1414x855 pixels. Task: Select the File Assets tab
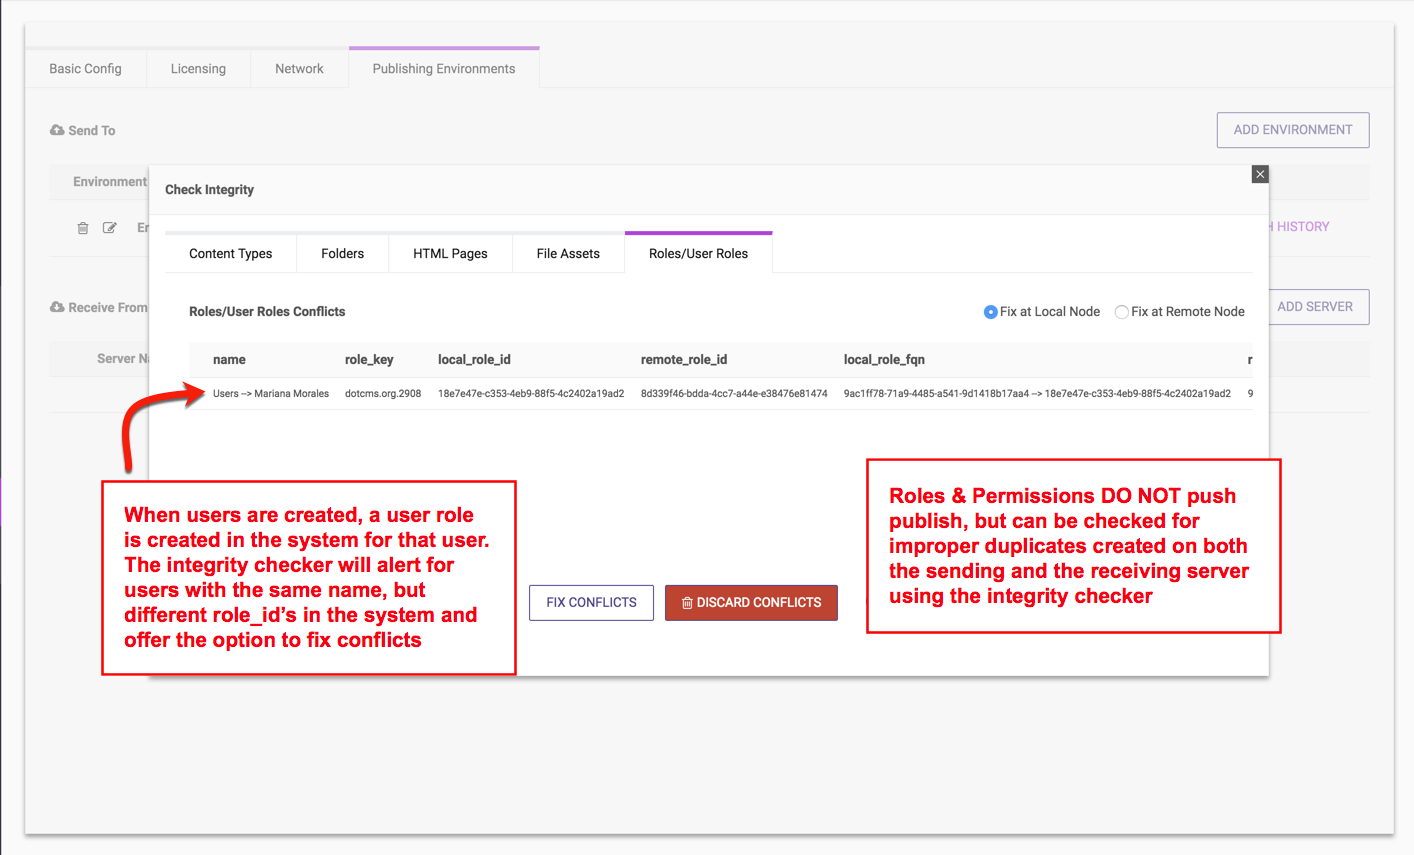click(x=568, y=254)
